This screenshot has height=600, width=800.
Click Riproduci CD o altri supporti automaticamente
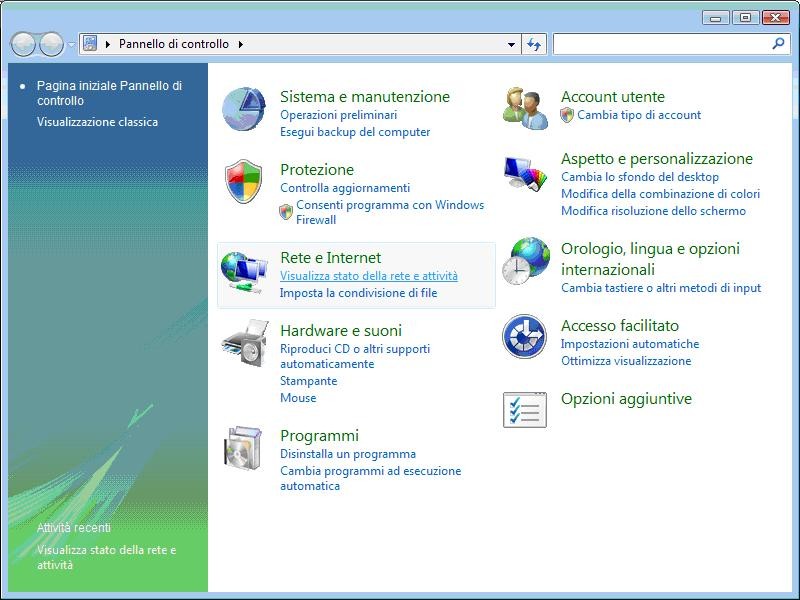[x=355, y=356]
